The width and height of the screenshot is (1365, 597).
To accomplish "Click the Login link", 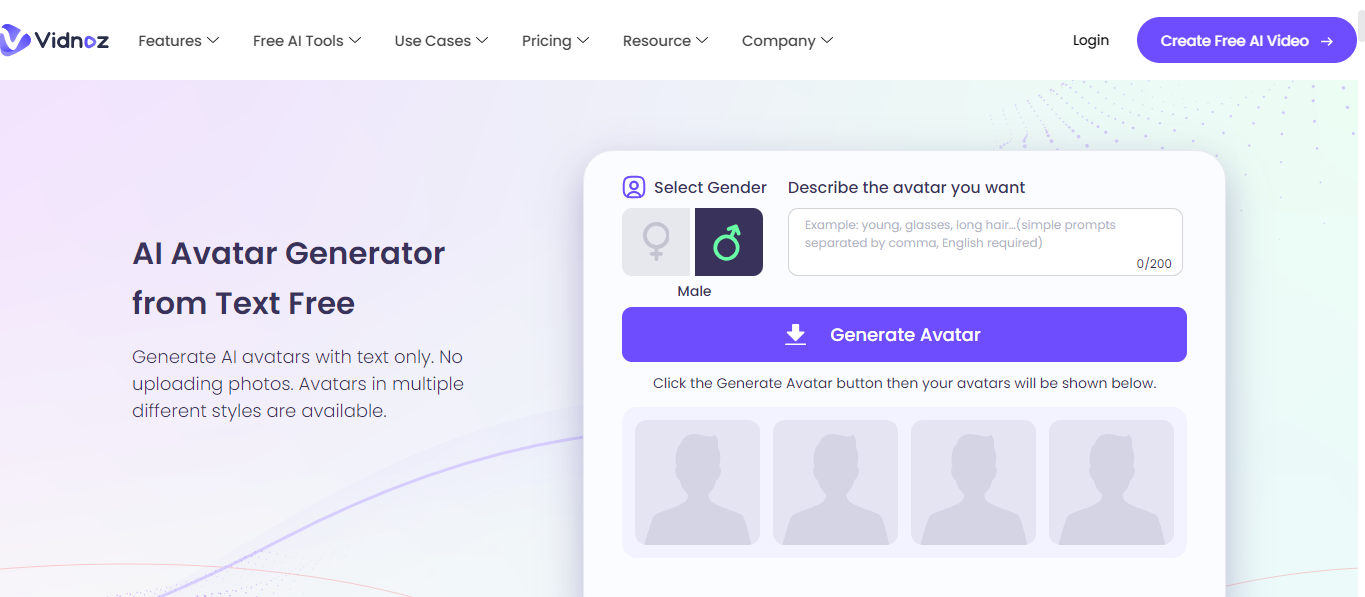I will pyautogui.click(x=1090, y=40).
